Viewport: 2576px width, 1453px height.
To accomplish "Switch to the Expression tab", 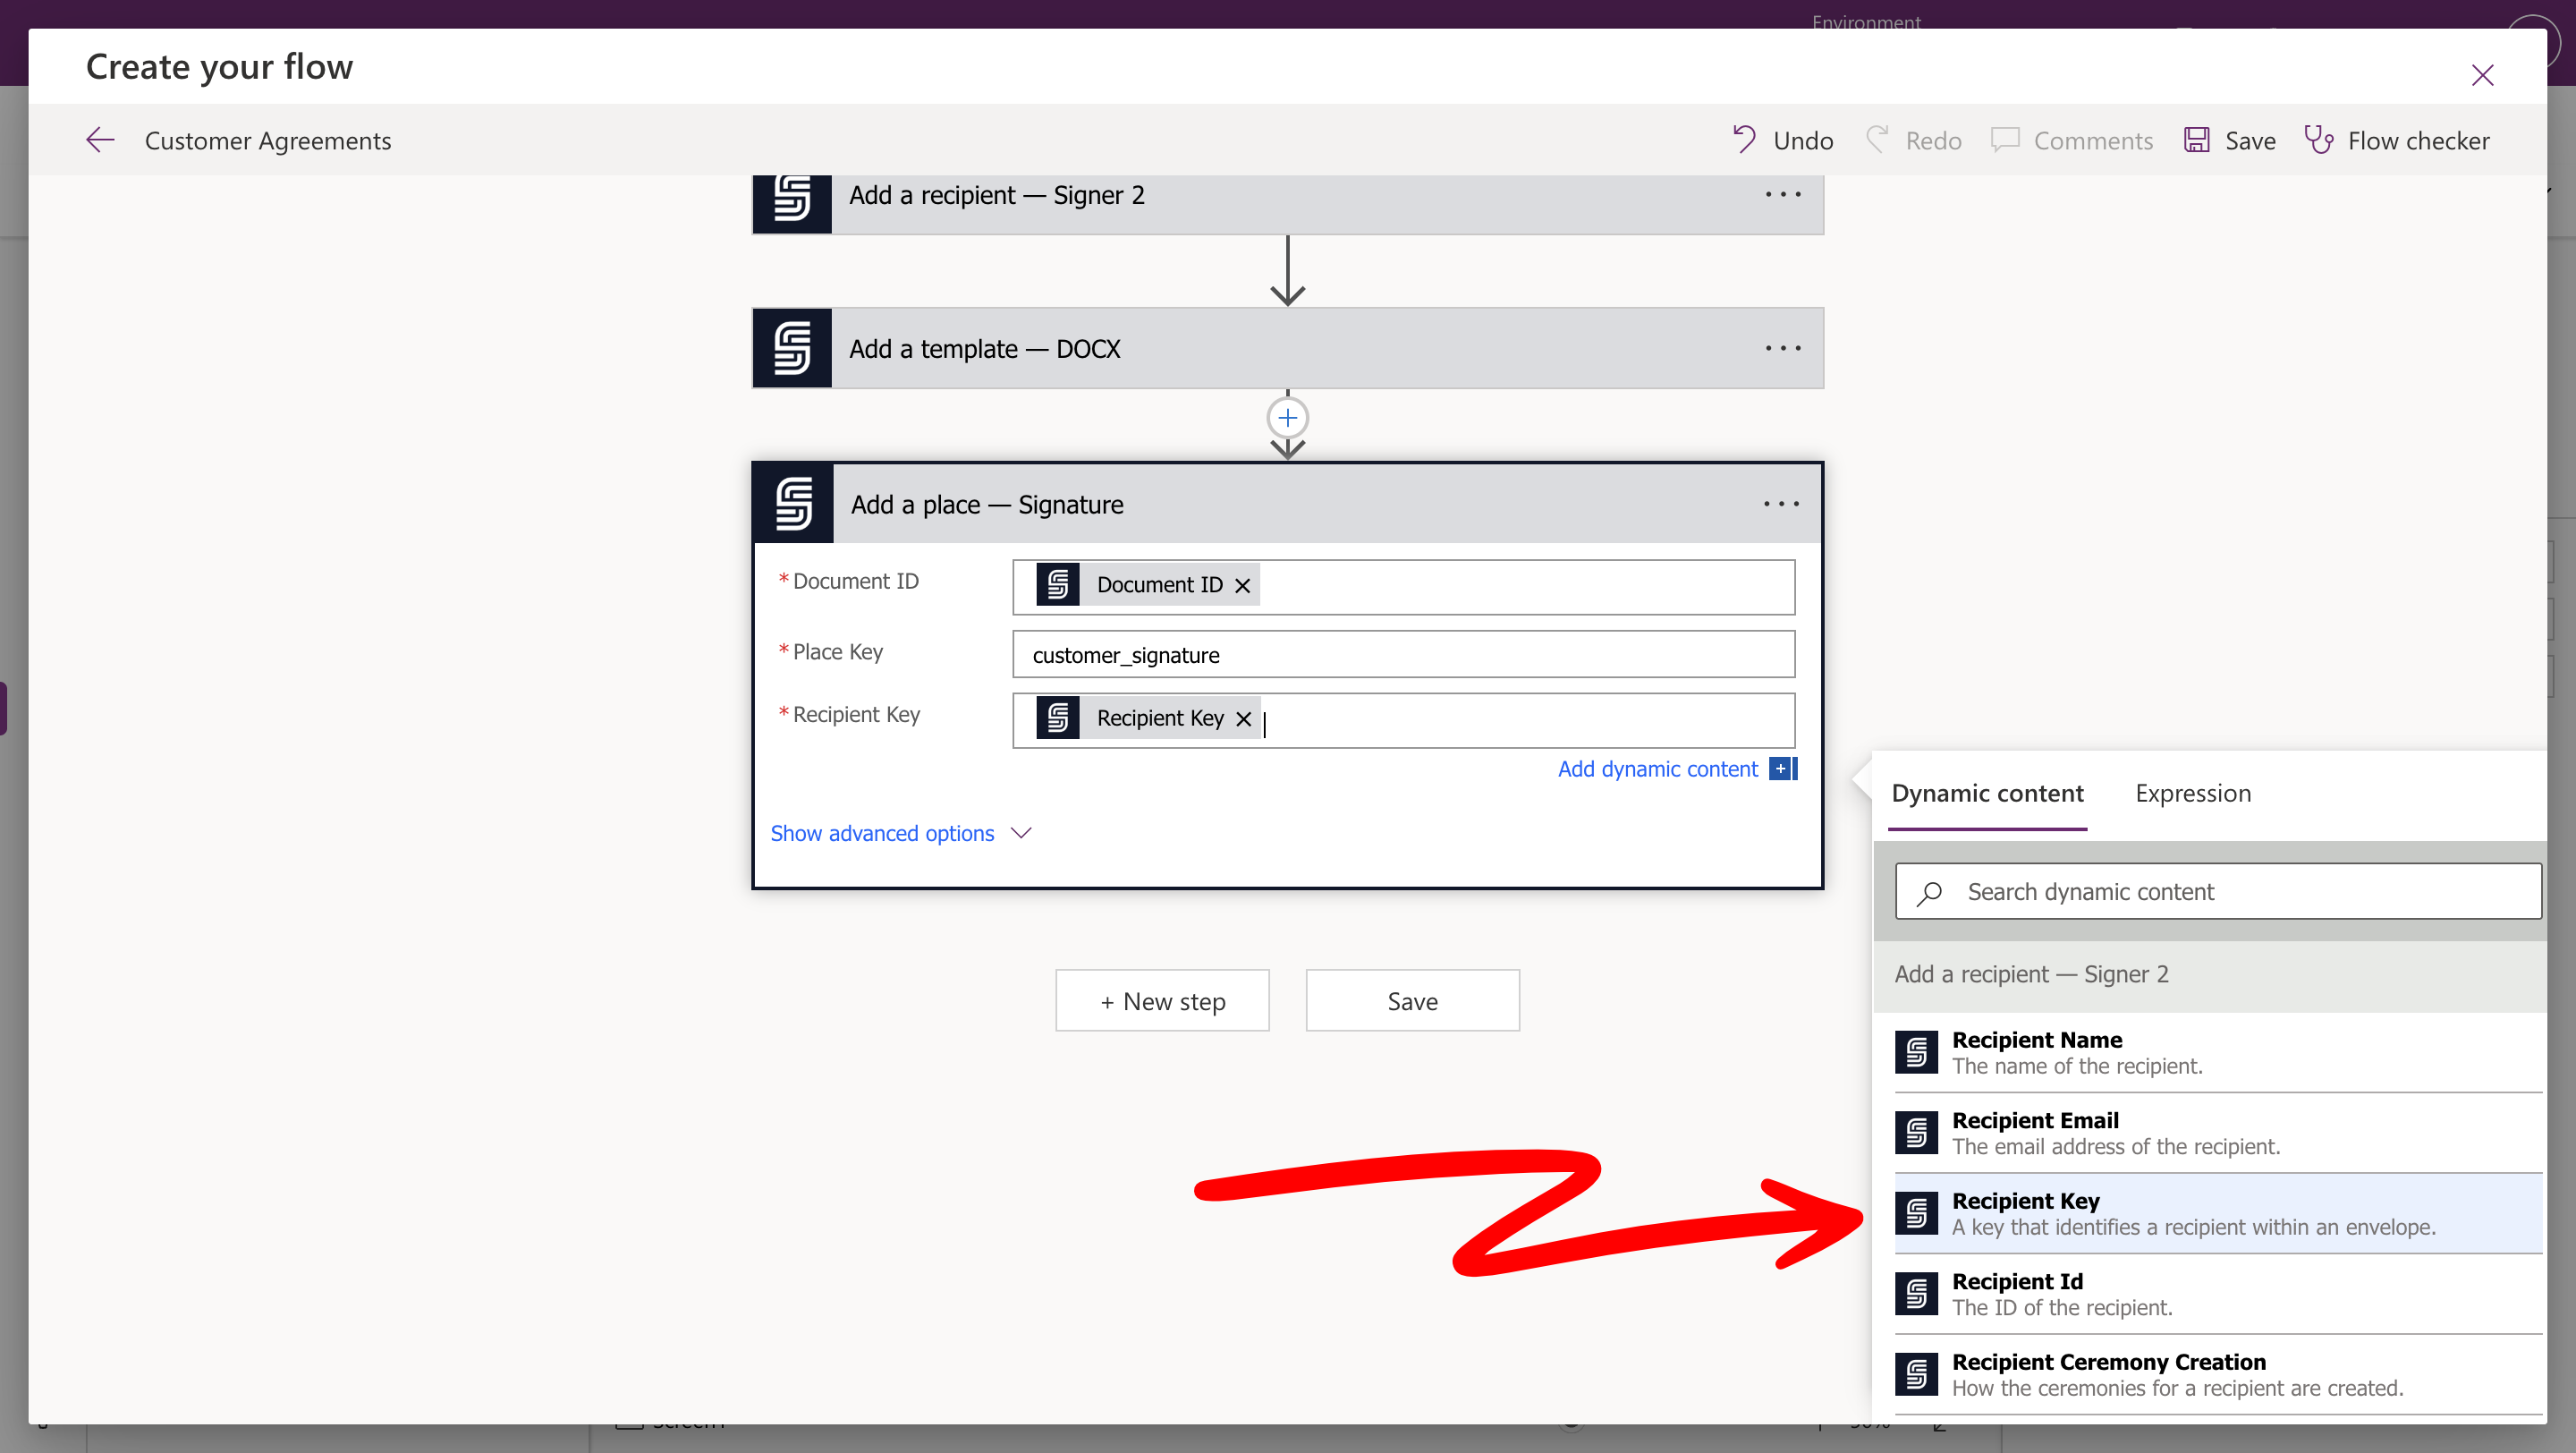I will pos(2192,793).
